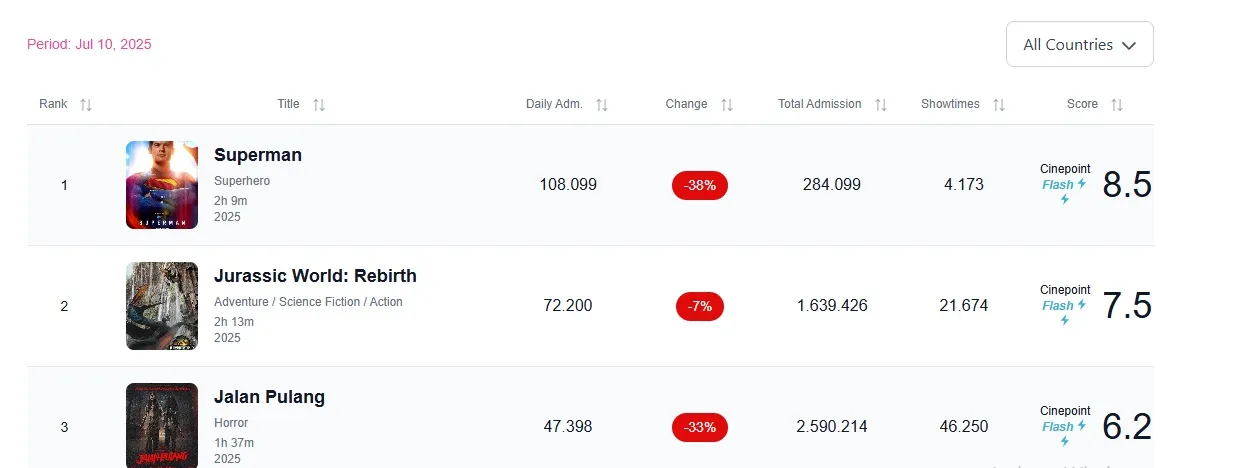Open the Jurassic World: Rebirth title link
1236x468 pixels.
tap(315, 276)
